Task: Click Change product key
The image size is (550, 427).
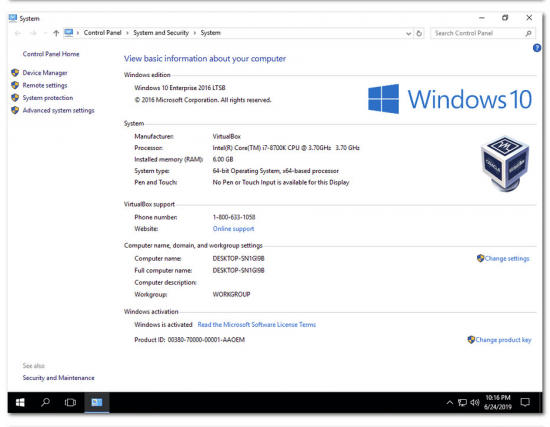Action: (x=503, y=340)
